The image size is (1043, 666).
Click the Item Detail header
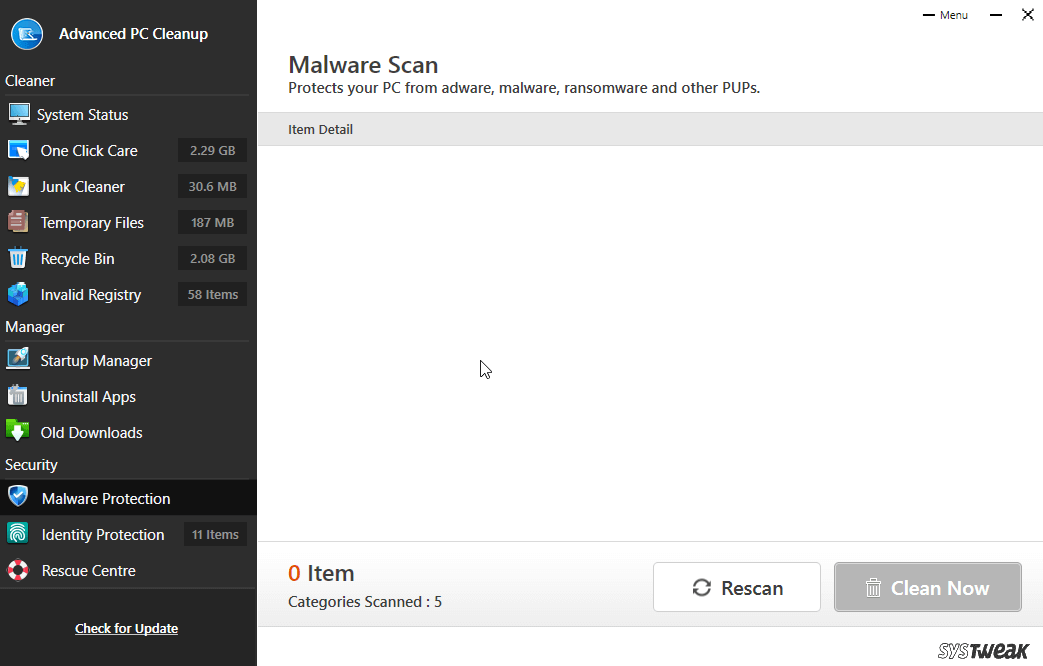pos(320,129)
